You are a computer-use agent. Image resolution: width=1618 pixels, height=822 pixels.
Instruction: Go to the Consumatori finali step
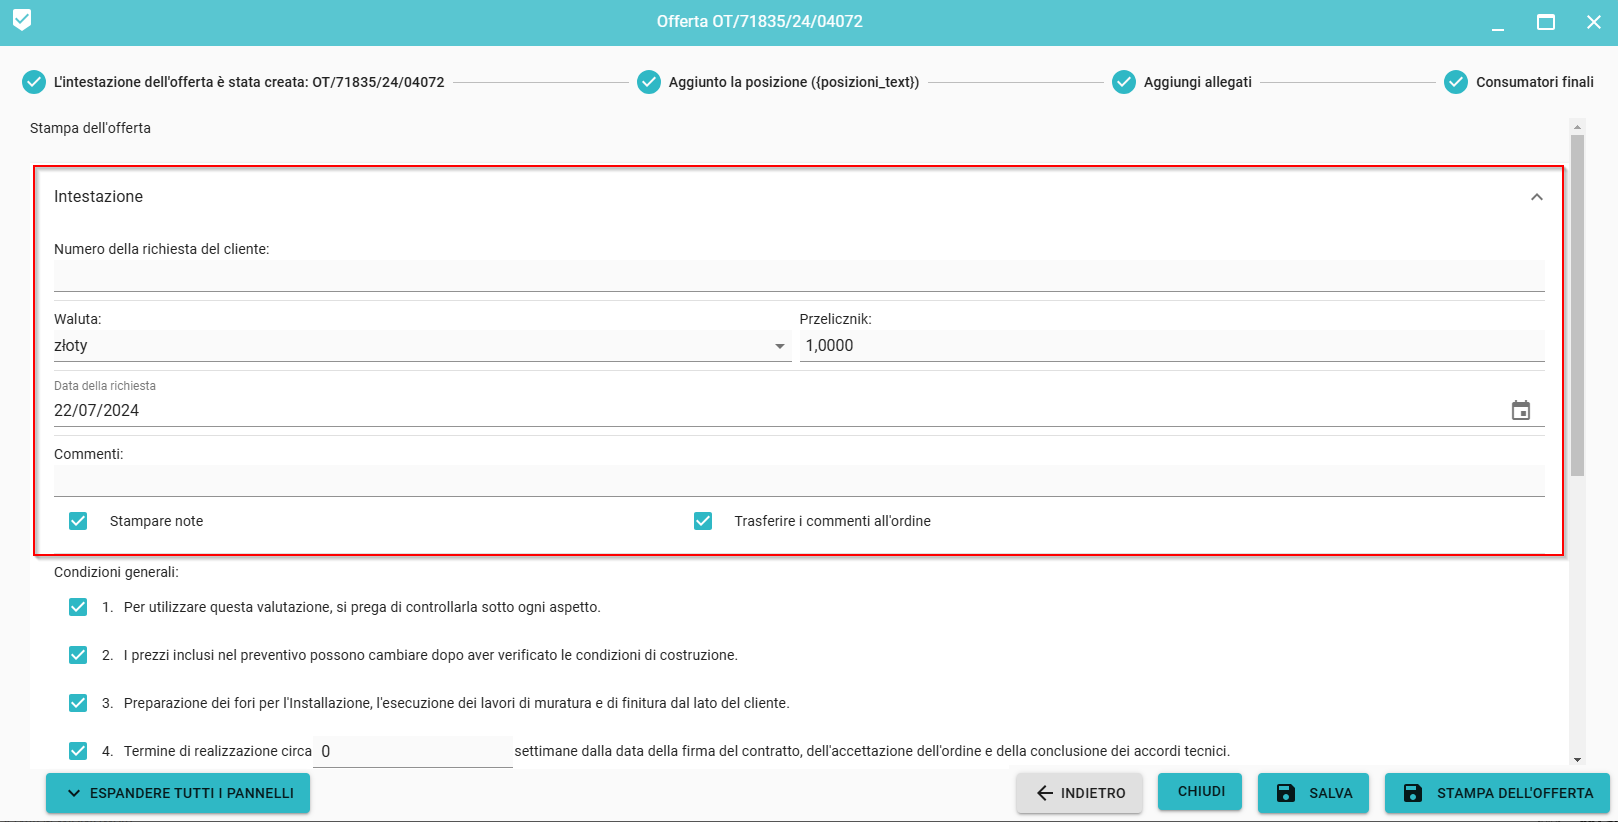click(1534, 82)
